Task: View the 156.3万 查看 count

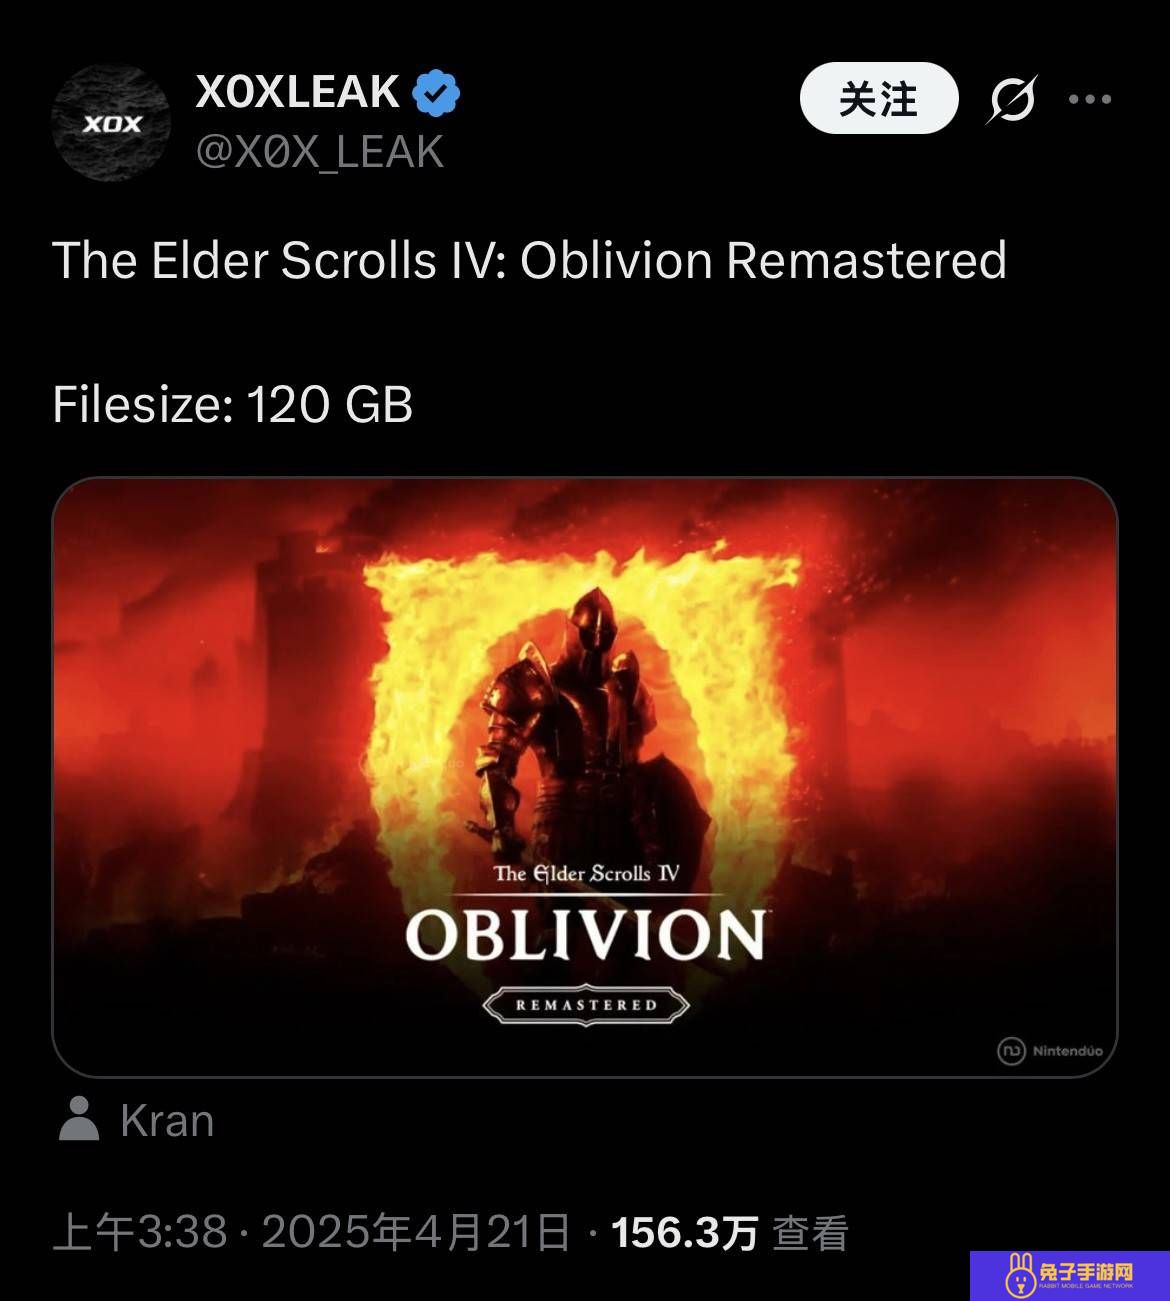Action: tap(730, 1233)
